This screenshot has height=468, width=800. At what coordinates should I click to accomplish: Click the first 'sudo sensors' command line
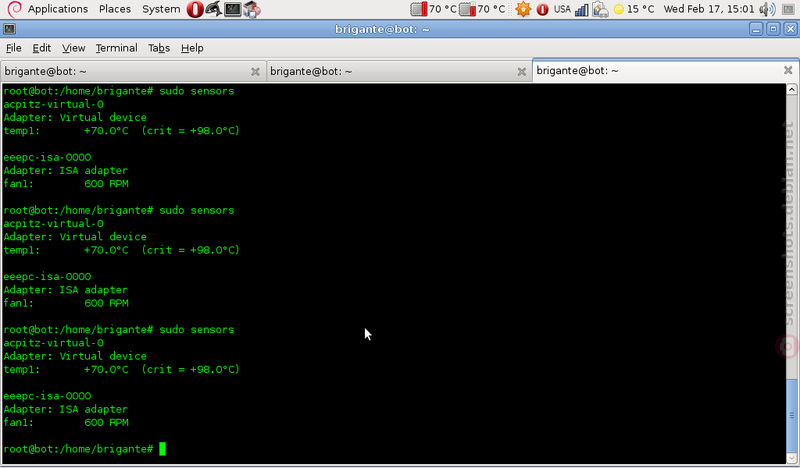[x=119, y=91]
